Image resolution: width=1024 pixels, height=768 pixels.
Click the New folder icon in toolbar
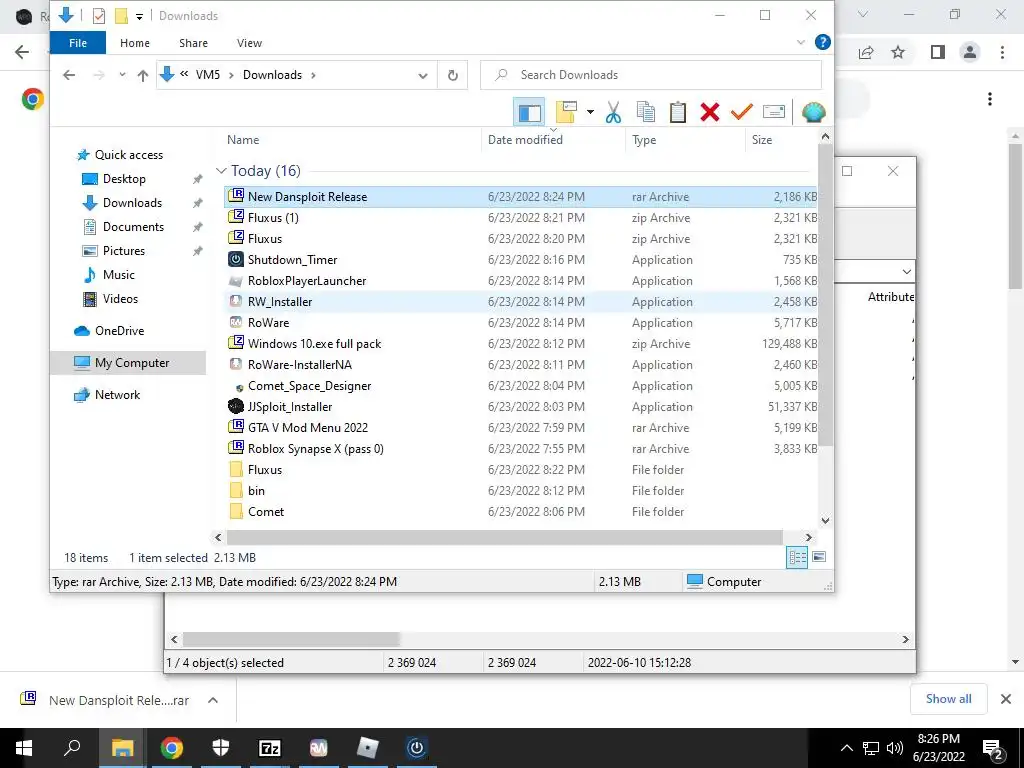point(566,112)
